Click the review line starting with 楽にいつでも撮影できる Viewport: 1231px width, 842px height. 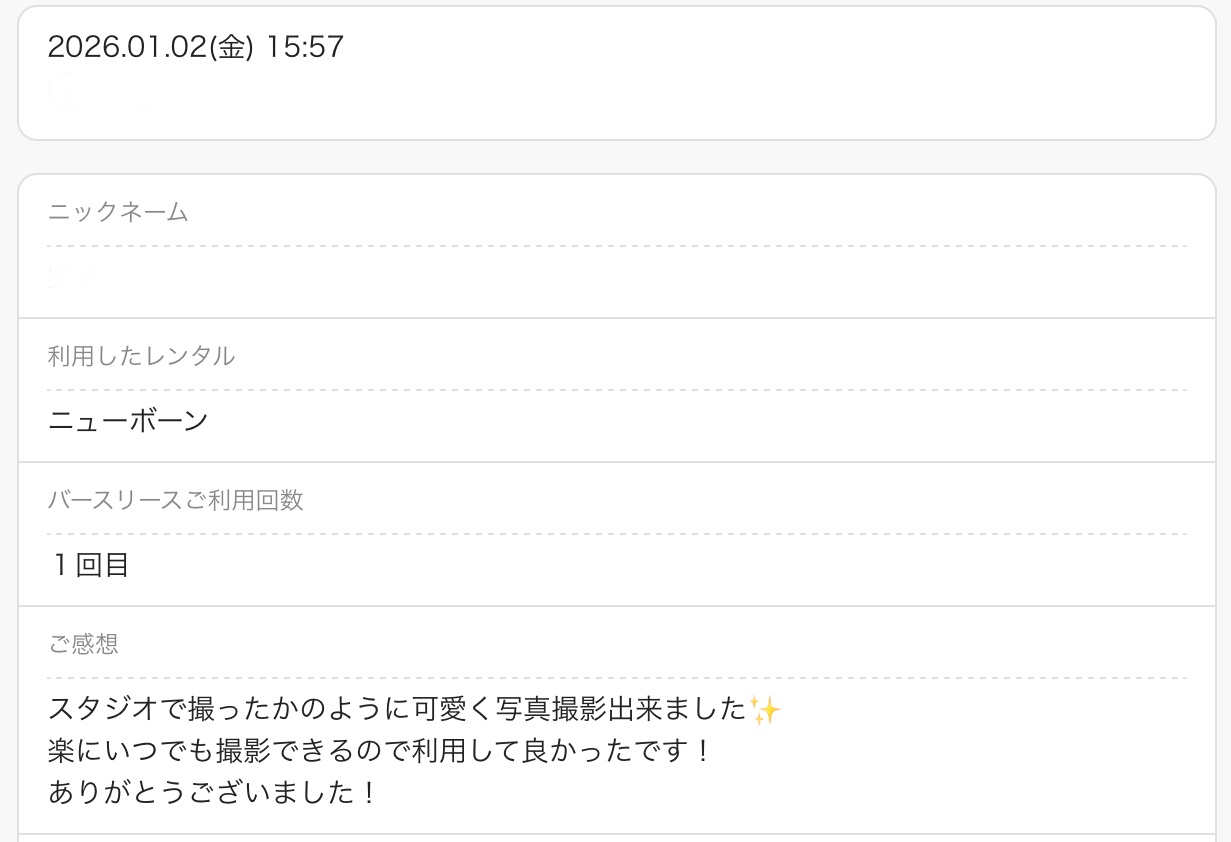pos(378,751)
